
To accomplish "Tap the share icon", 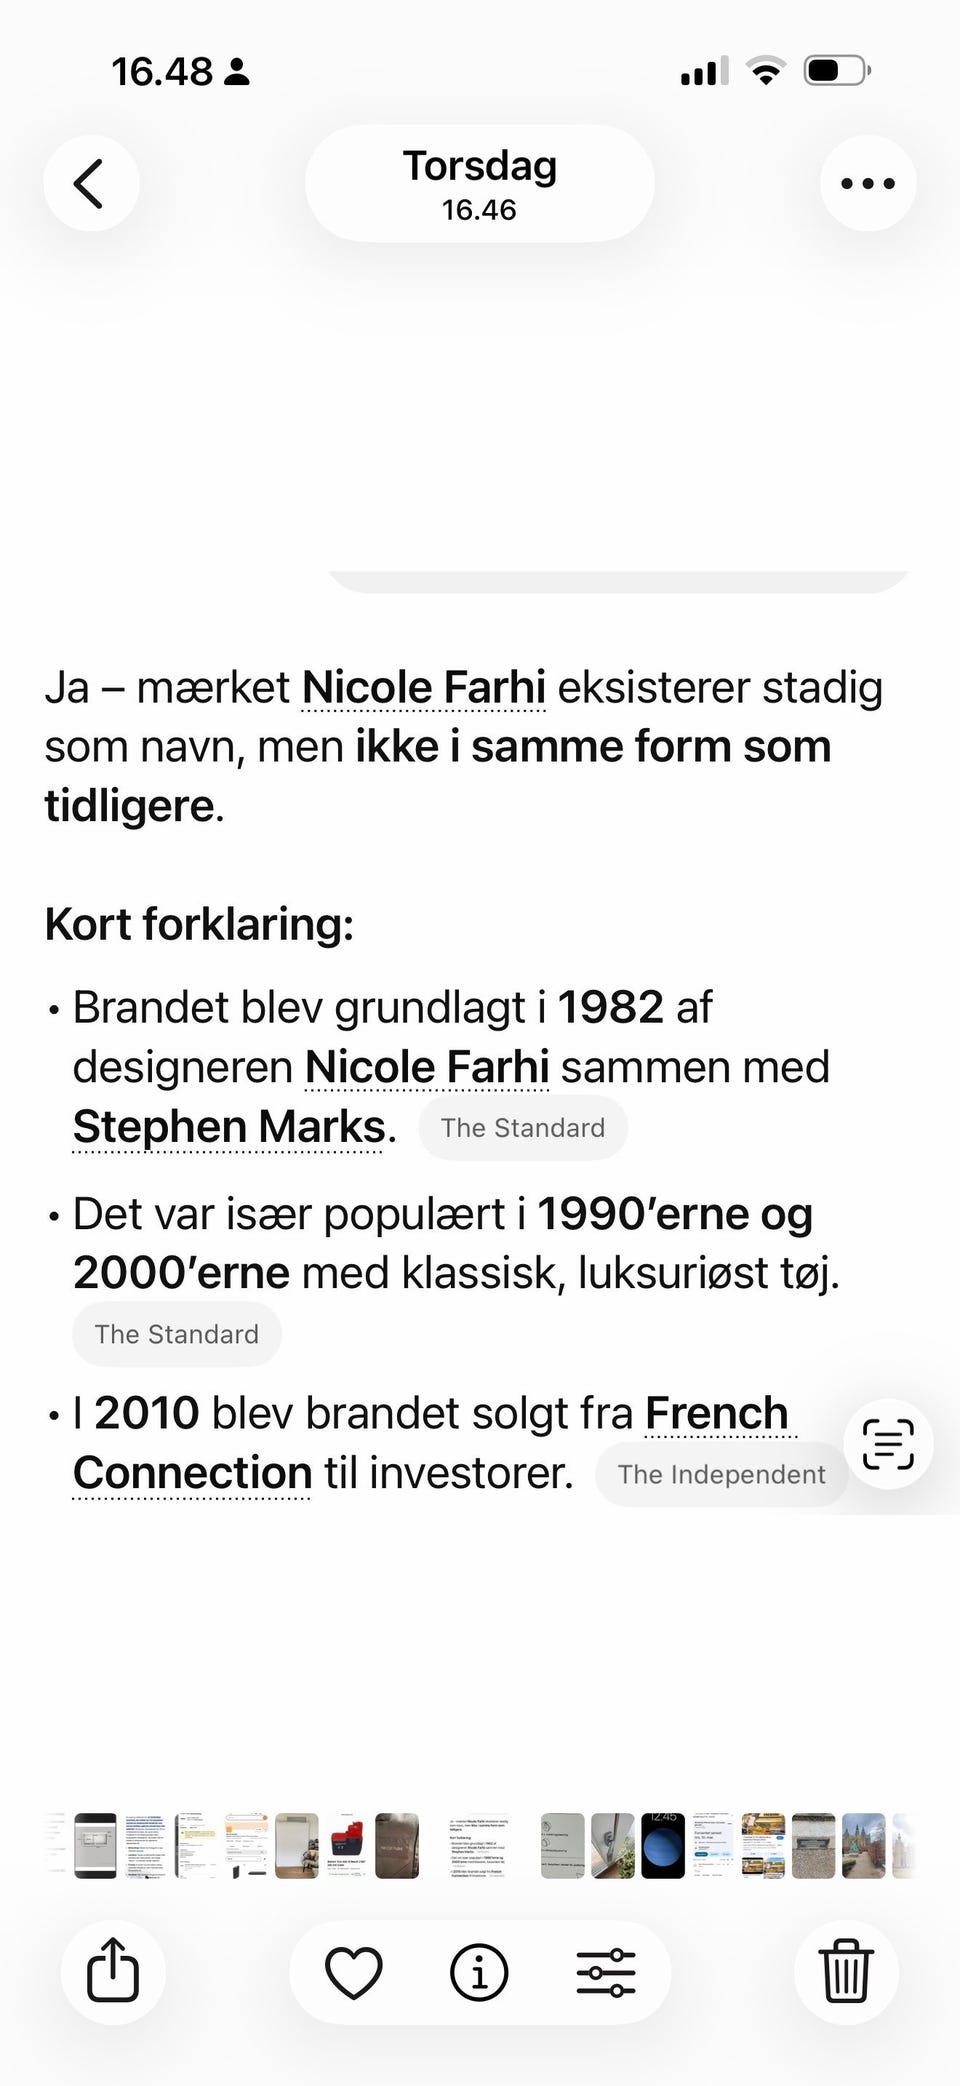I will 113,1971.
